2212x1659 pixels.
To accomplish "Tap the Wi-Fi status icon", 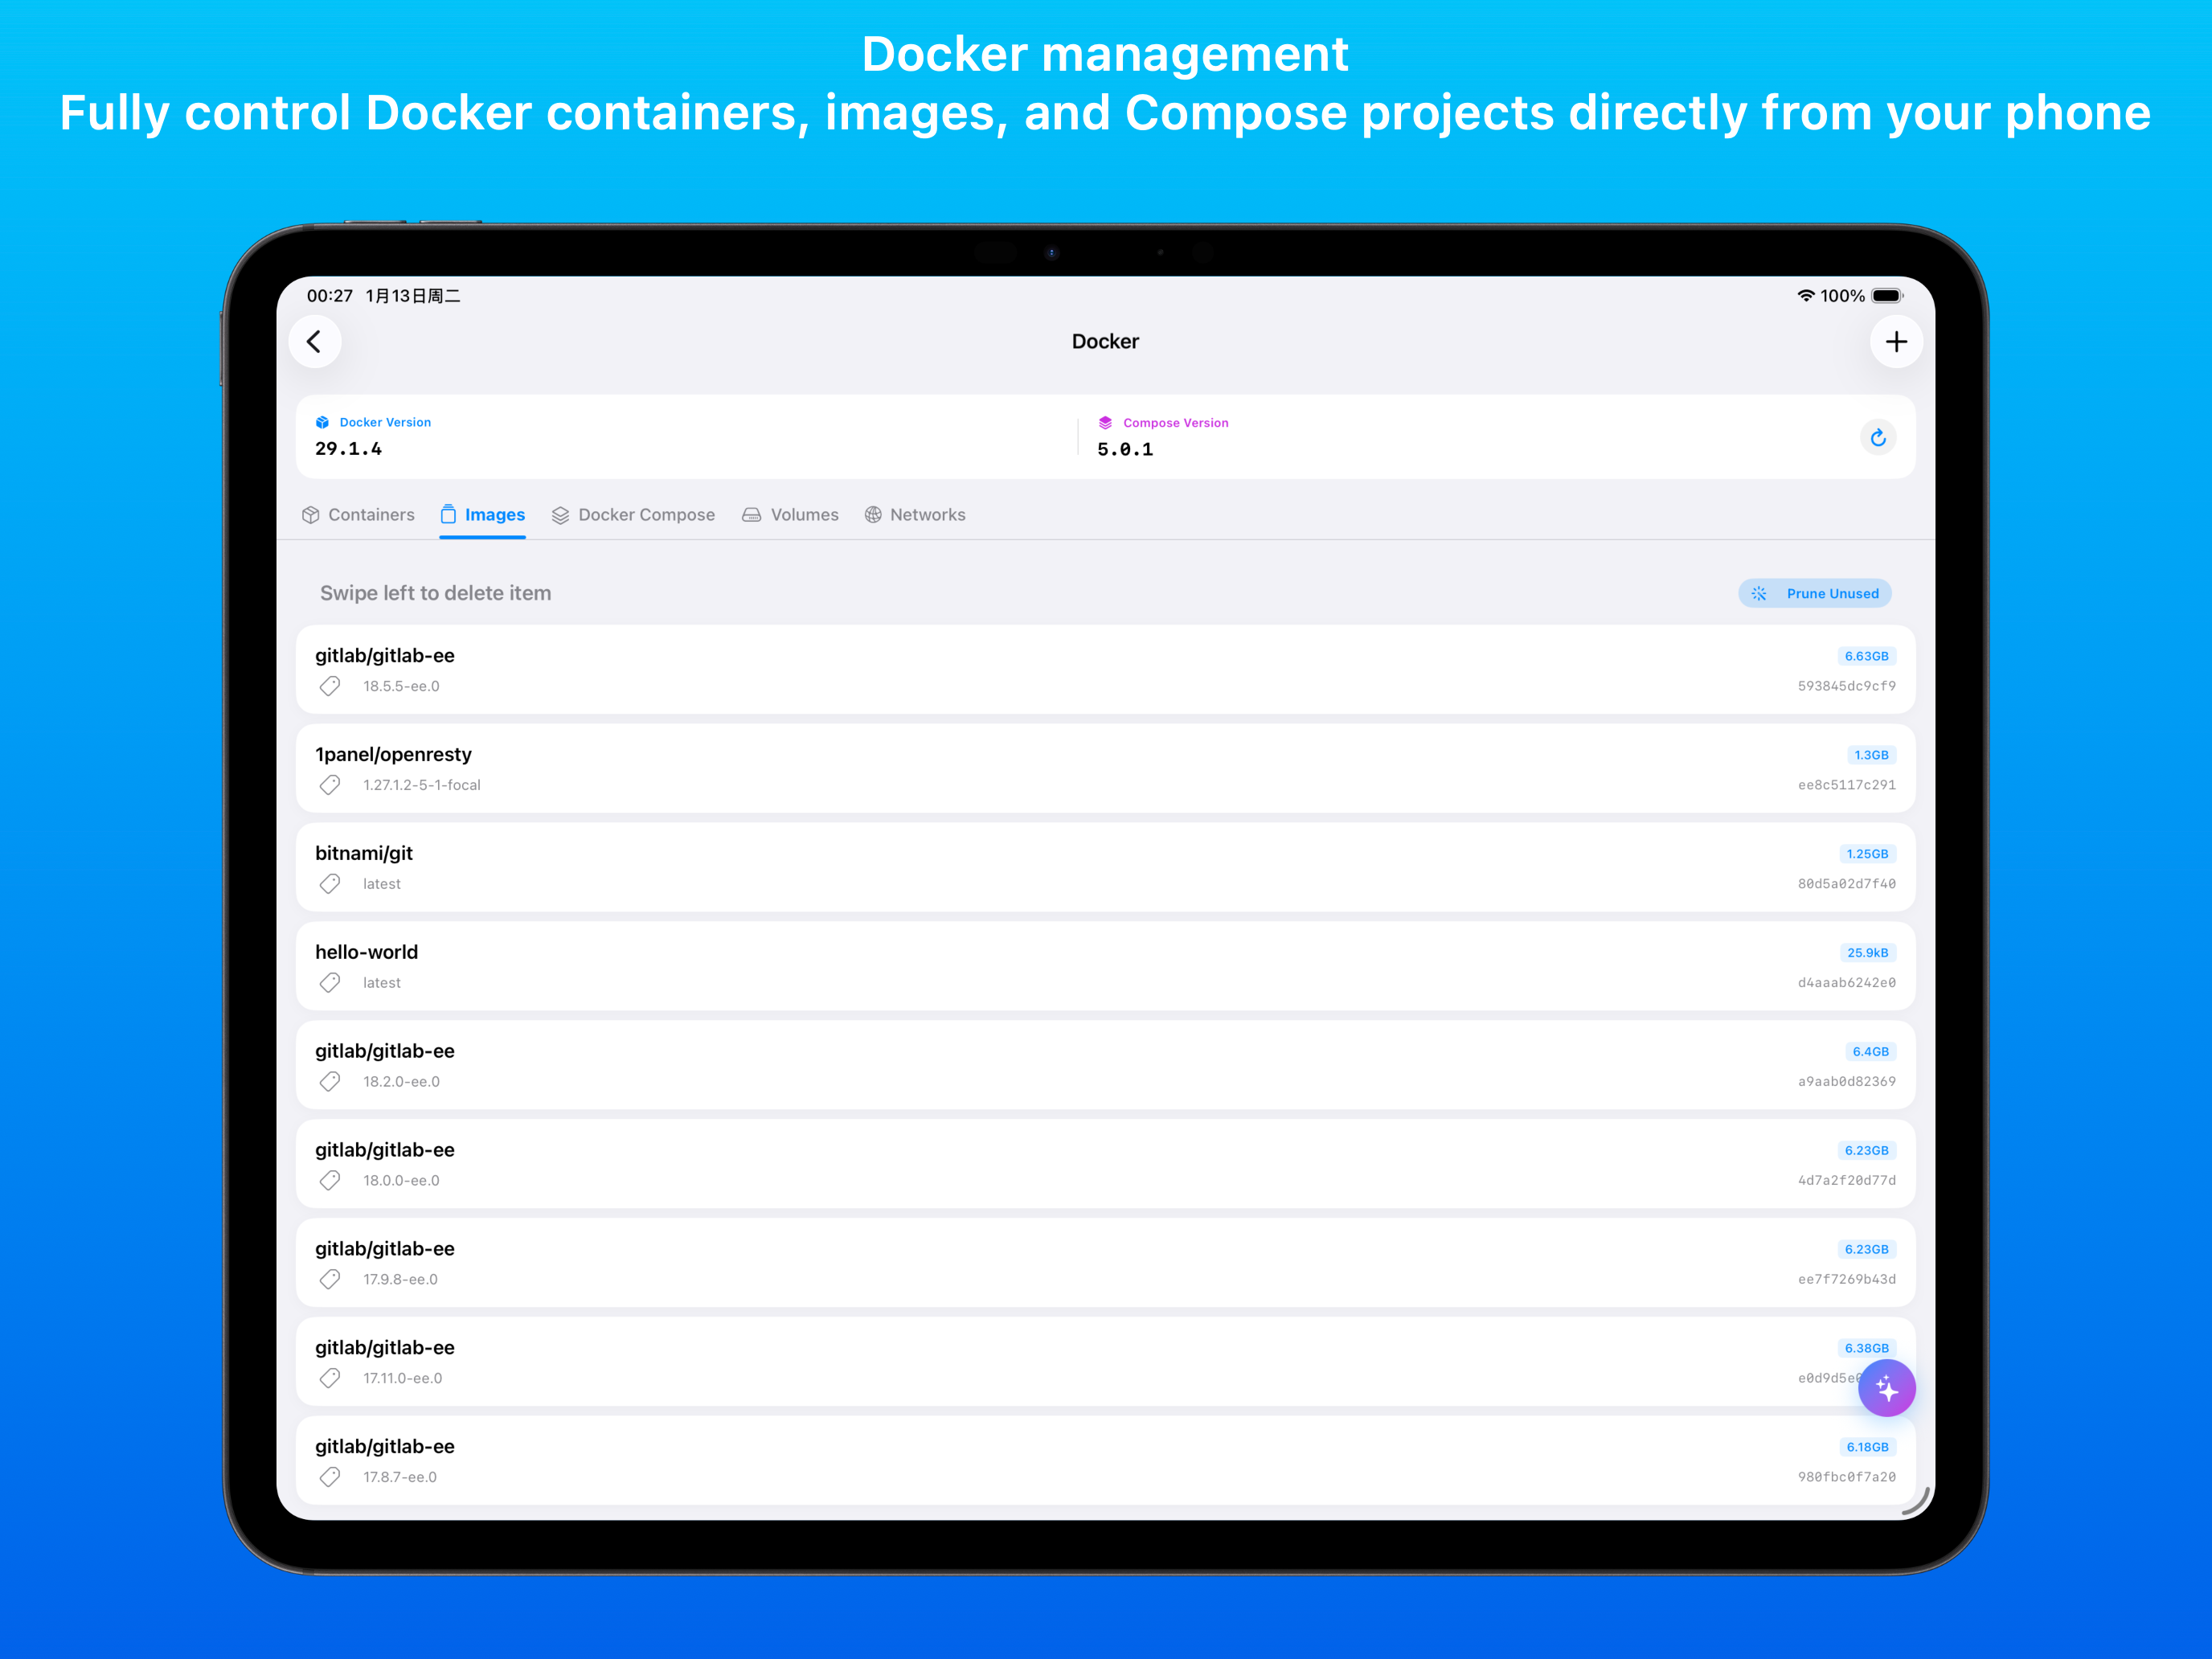I will pyautogui.click(x=1805, y=296).
